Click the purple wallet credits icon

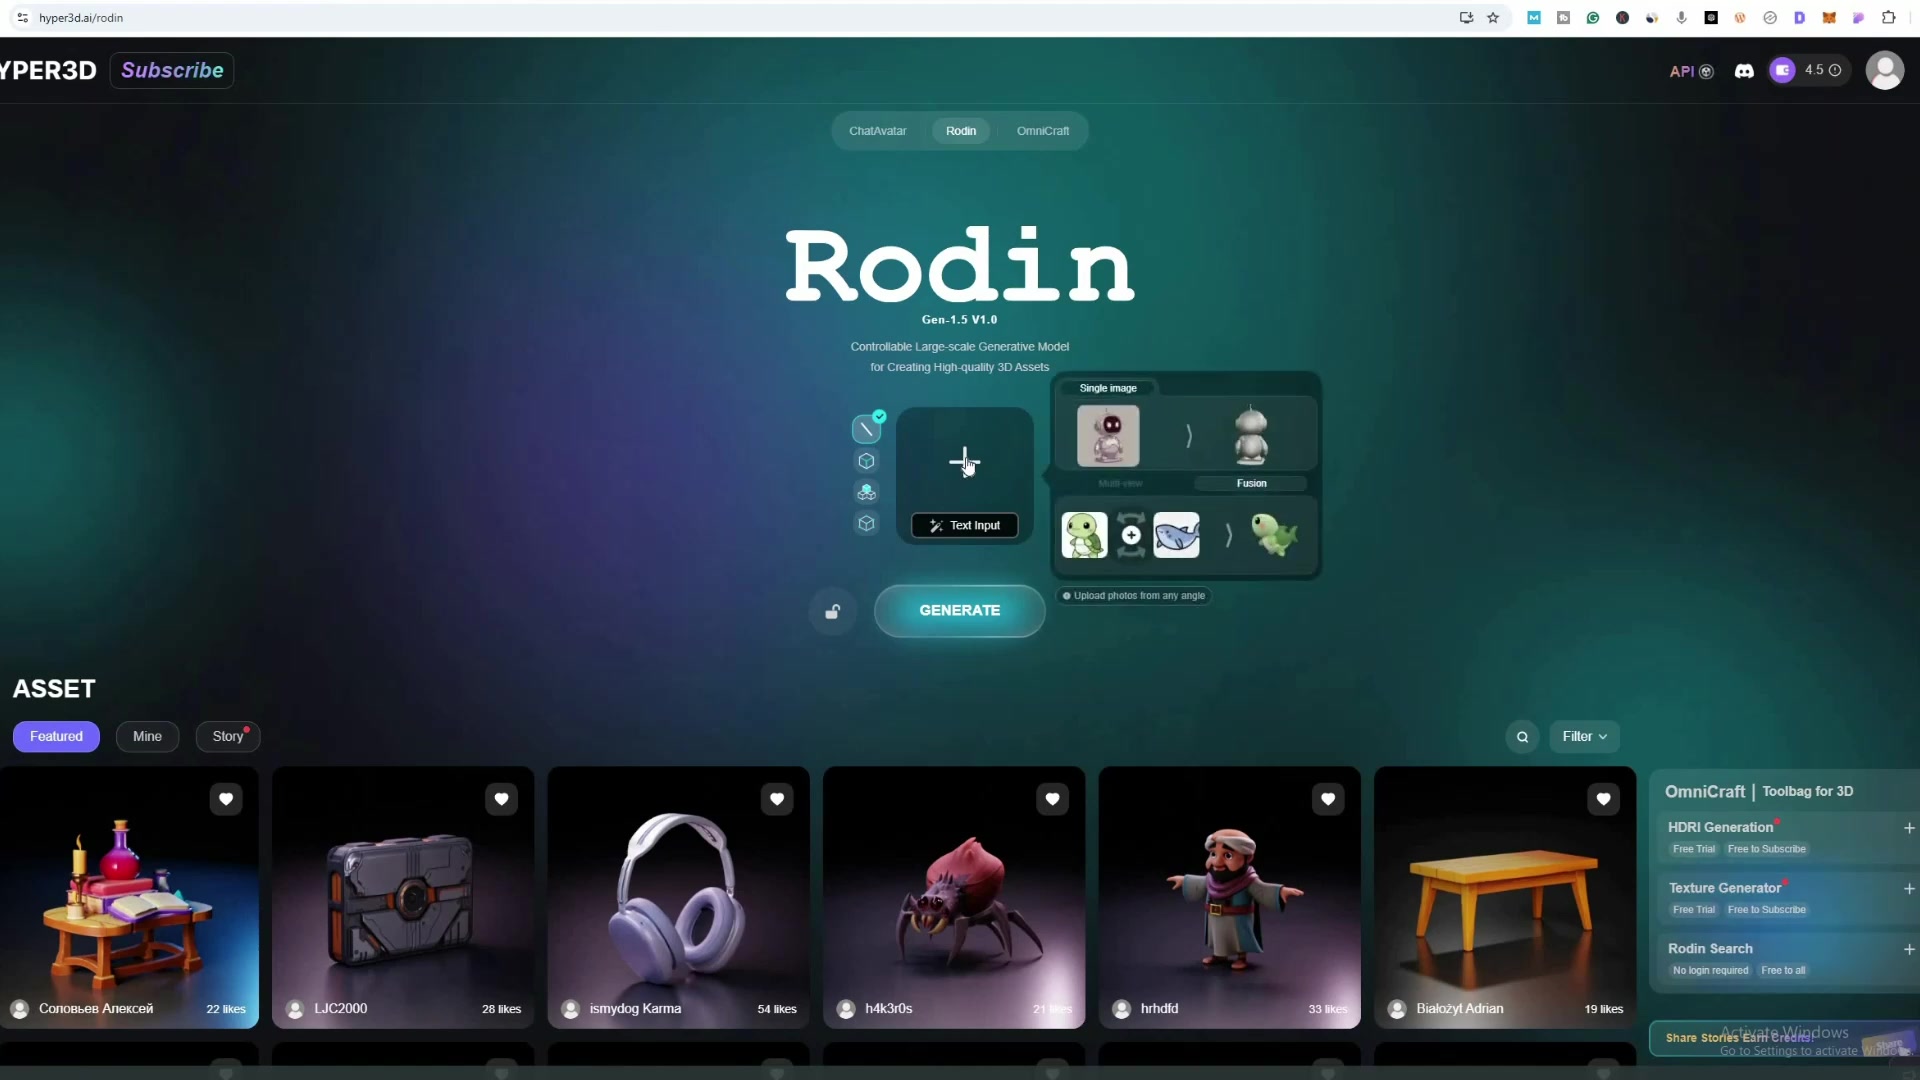1782,70
